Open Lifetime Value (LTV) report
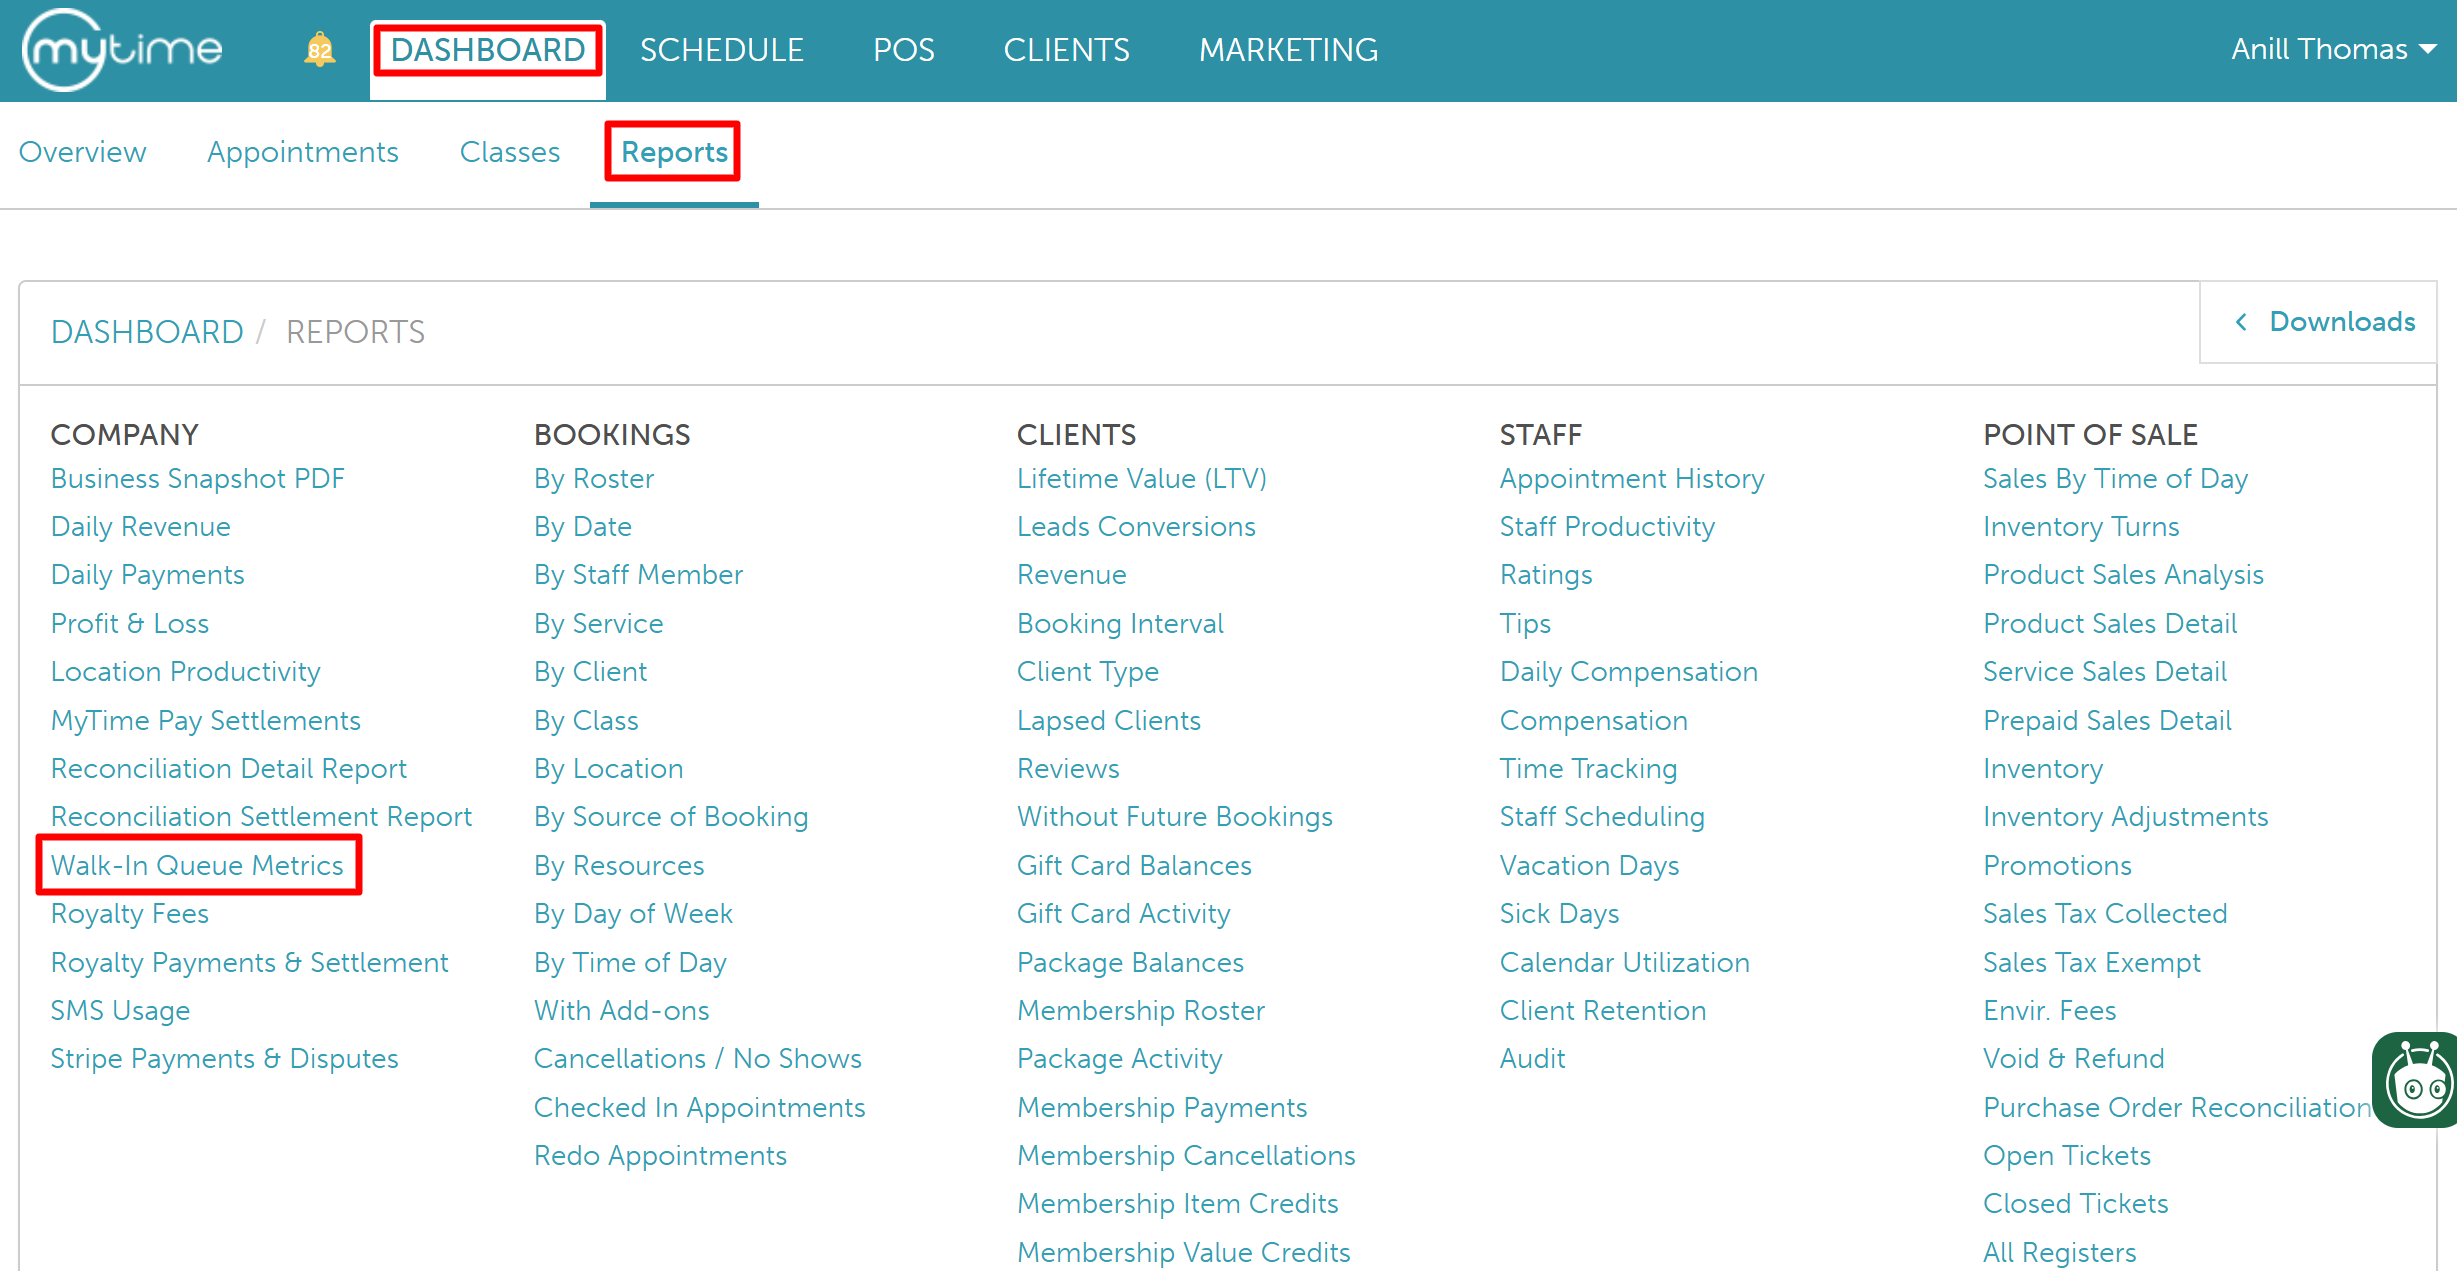Screen dimensions: 2457x1271 1142,479
